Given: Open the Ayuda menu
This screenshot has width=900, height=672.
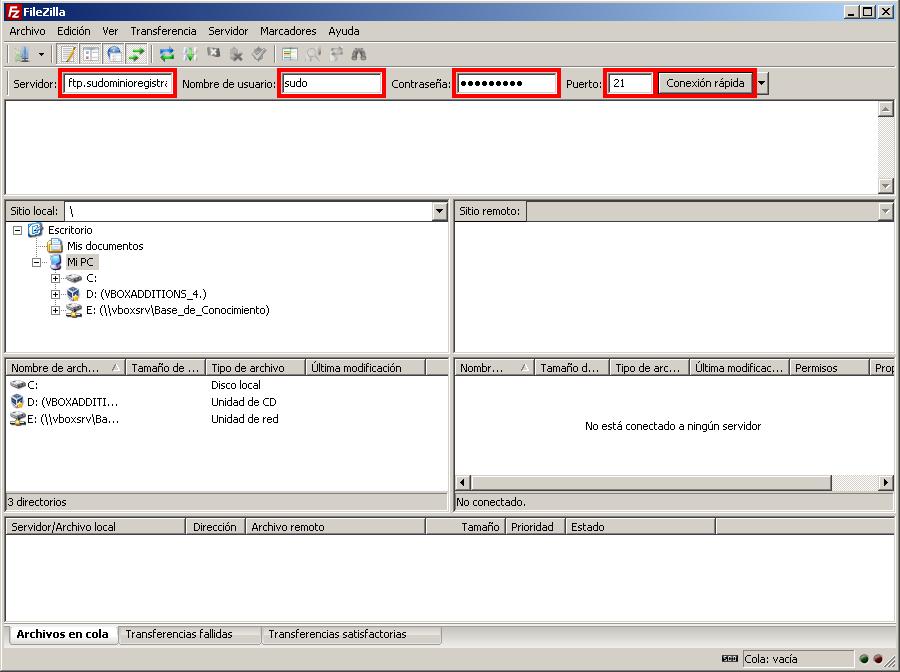Looking at the screenshot, I should click(344, 31).
